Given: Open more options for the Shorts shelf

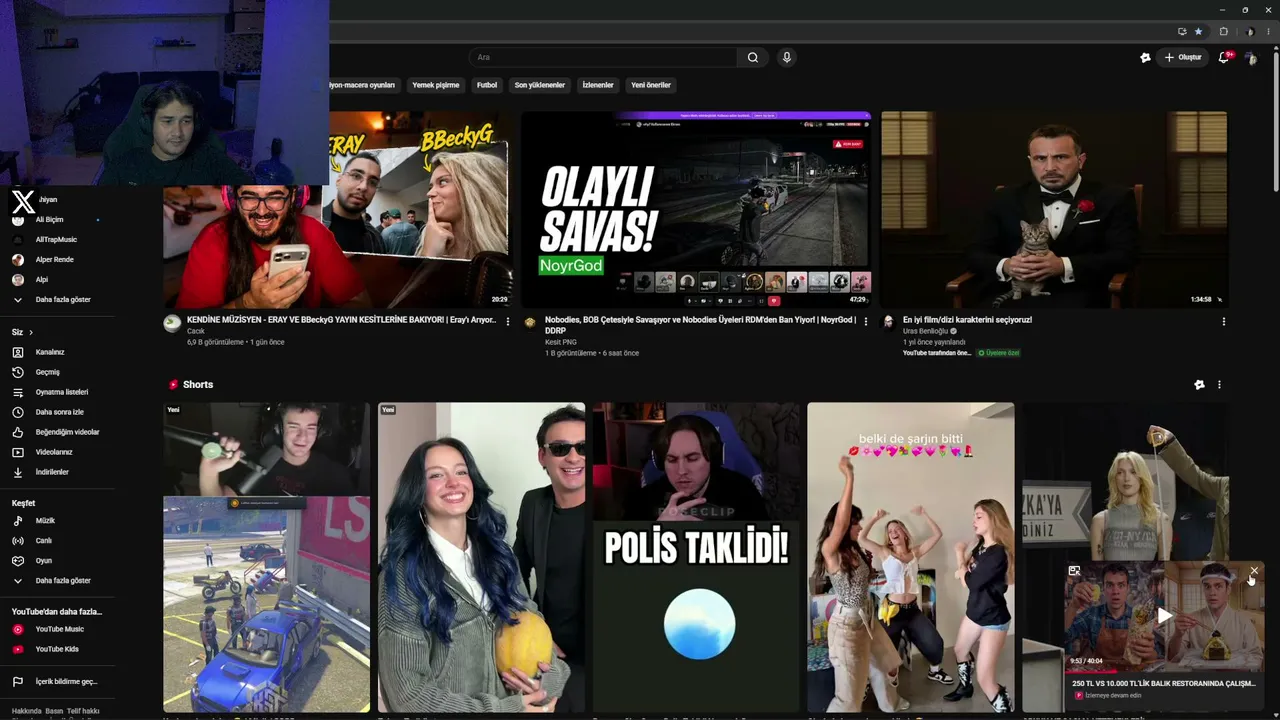Looking at the screenshot, I should click(x=1219, y=384).
